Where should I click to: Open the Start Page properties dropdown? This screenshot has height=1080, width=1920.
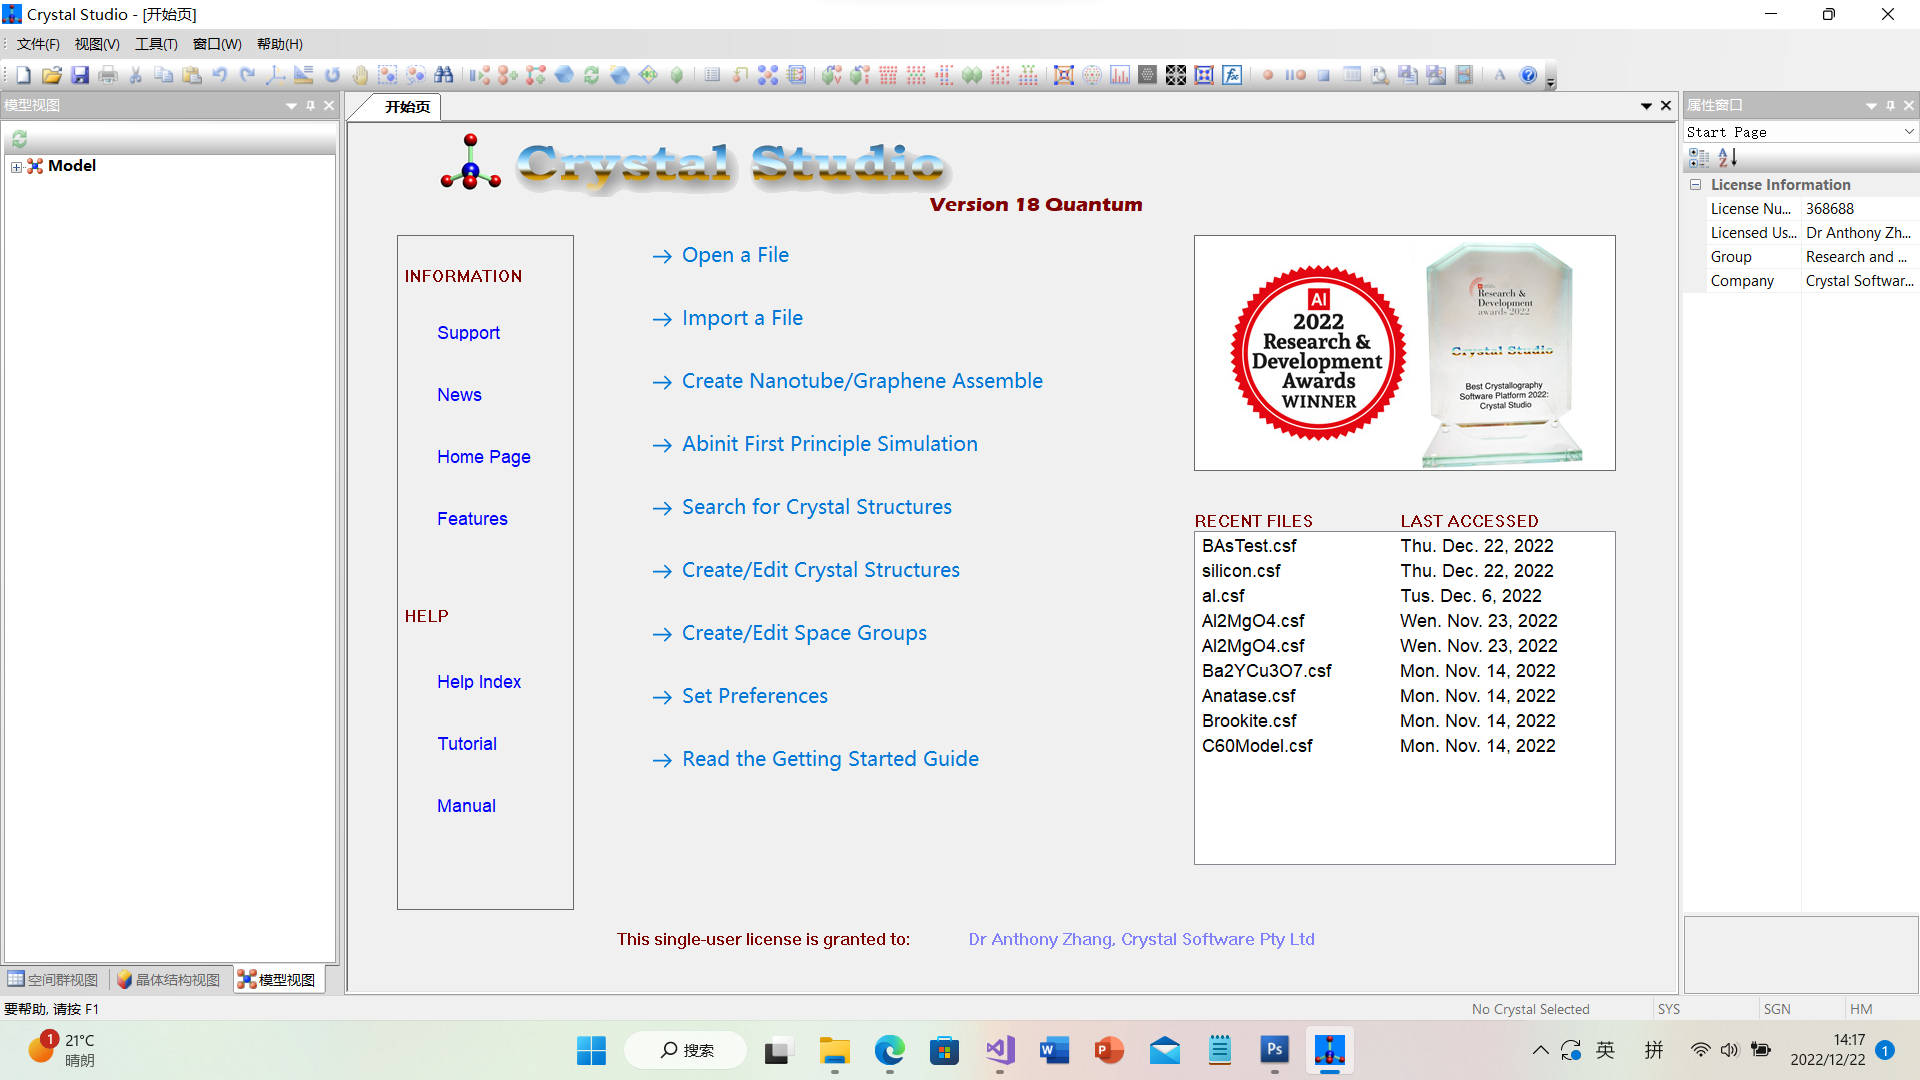tap(1908, 132)
